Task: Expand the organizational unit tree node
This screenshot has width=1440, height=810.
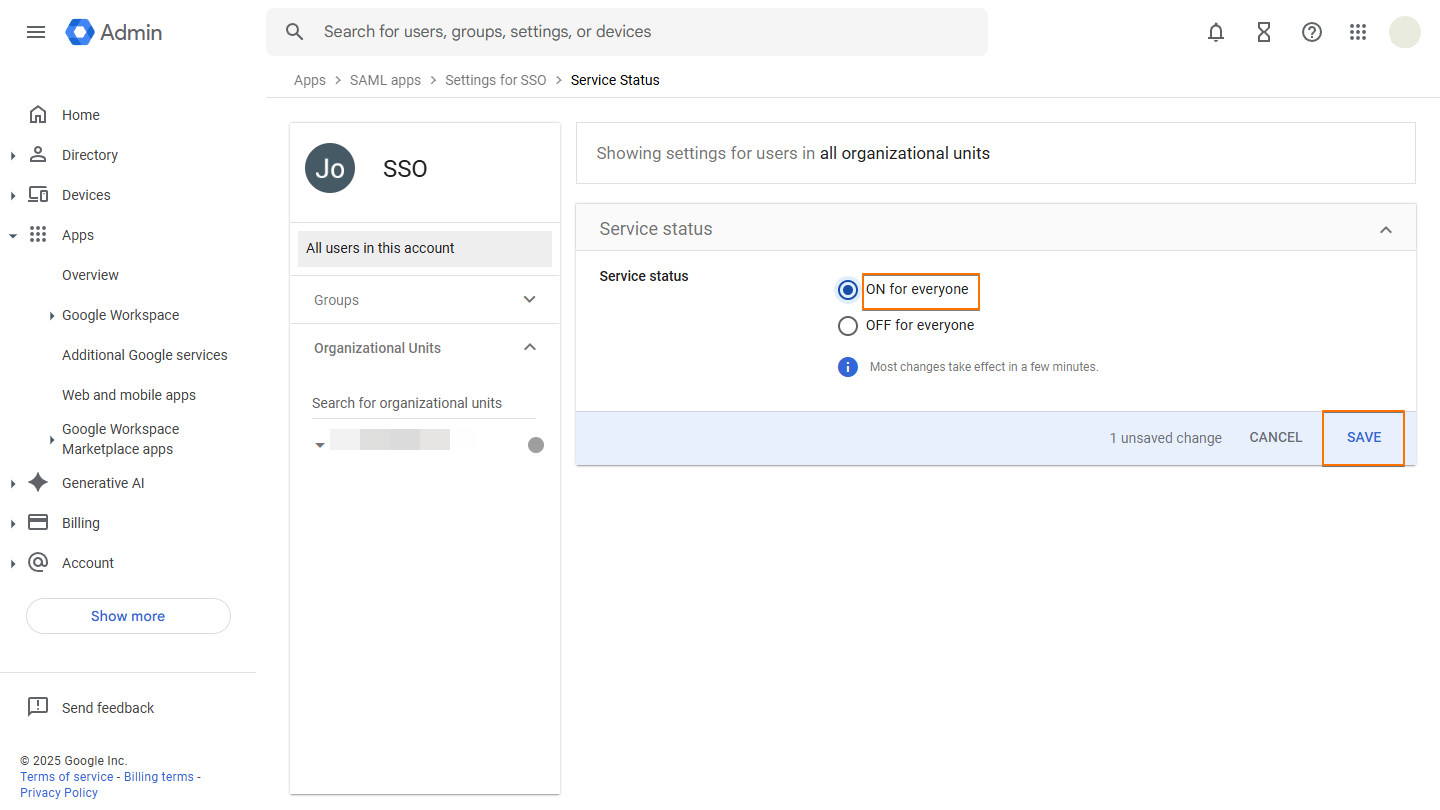Action: coord(320,443)
